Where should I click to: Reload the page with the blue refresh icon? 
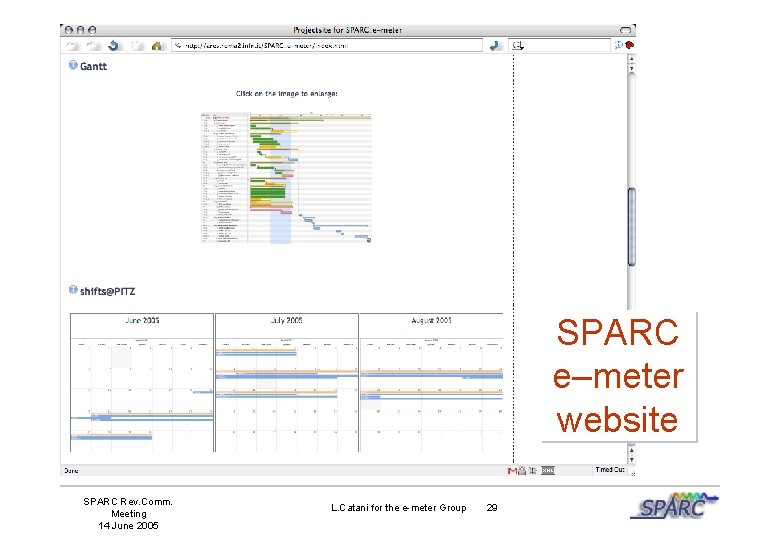coord(114,46)
